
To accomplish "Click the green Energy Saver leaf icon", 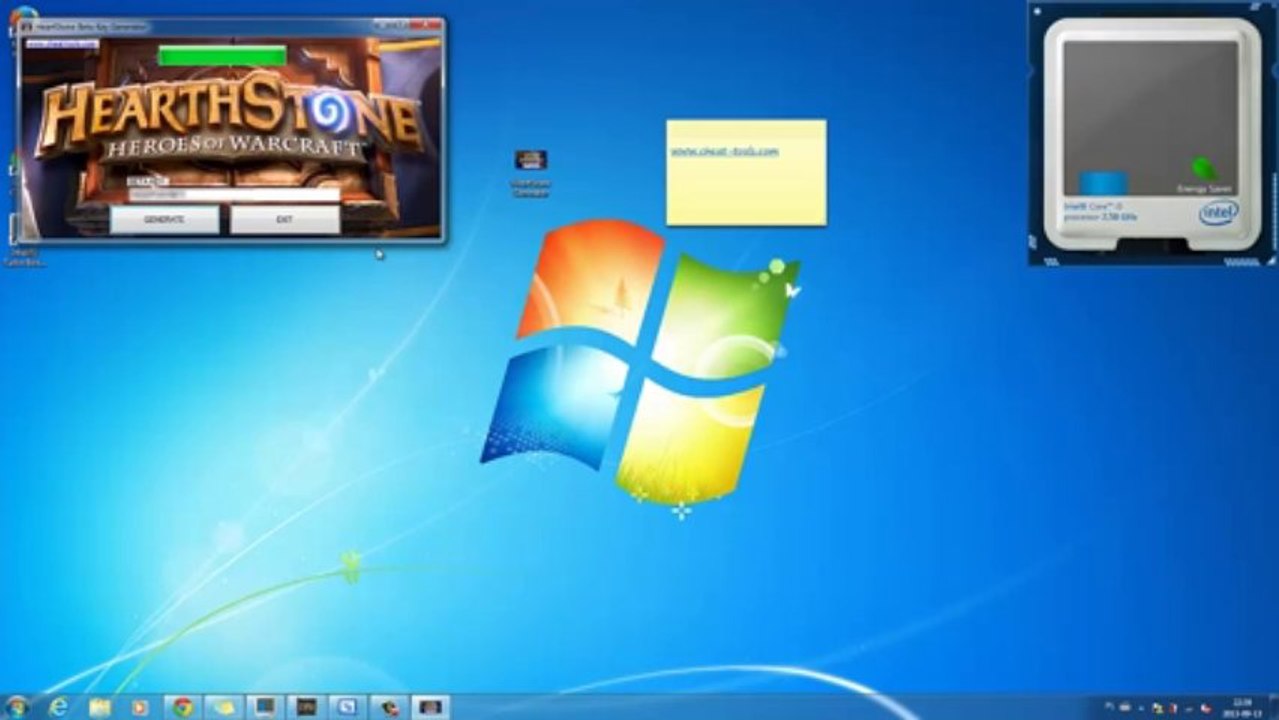I will coord(1205,168).
